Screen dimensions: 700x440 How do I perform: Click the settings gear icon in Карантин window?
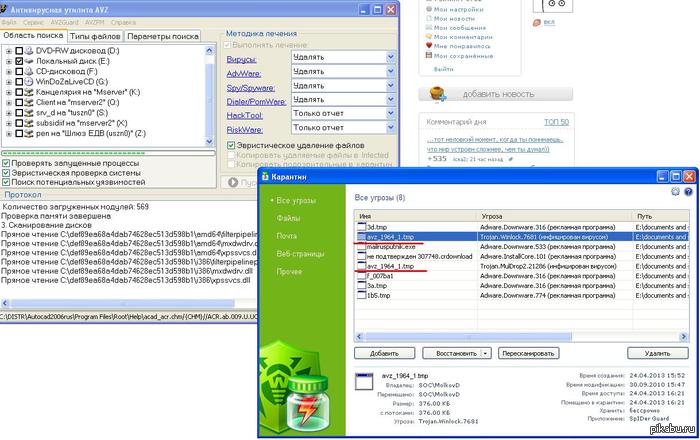pyautogui.click(x=674, y=190)
